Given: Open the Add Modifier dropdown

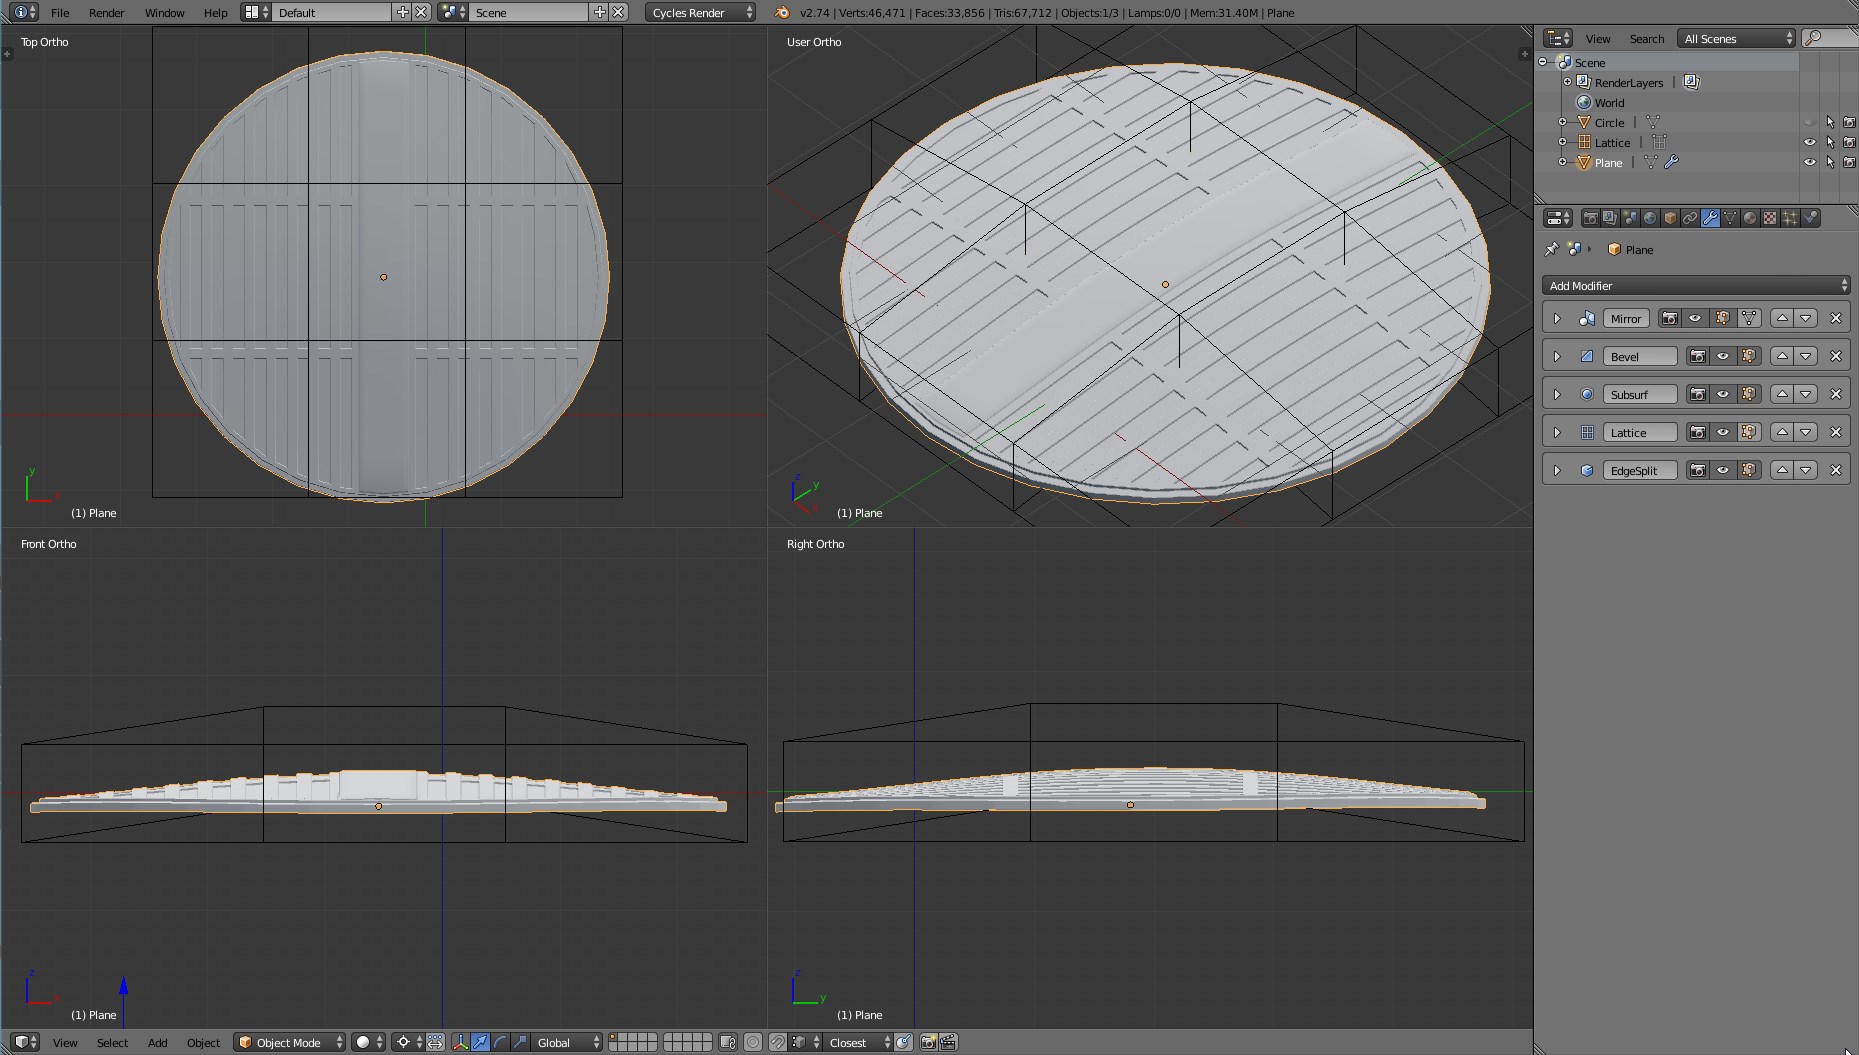Looking at the screenshot, I should [x=1696, y=285].
